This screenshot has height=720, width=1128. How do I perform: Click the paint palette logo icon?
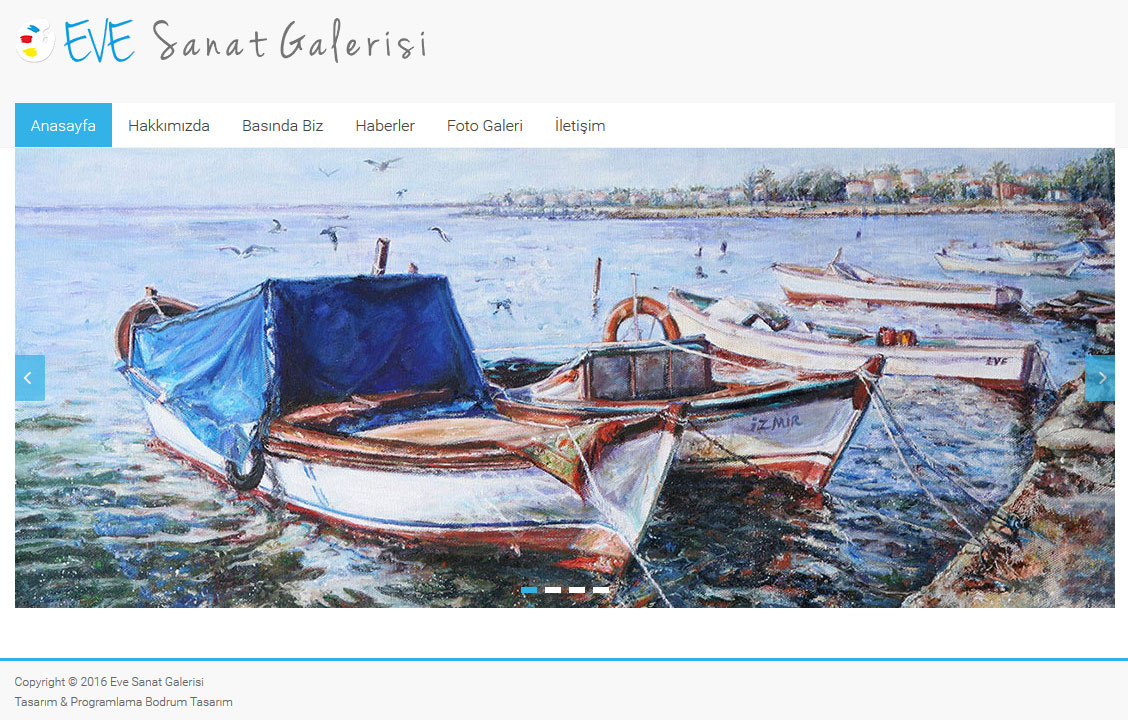click(x=35, y=41)
